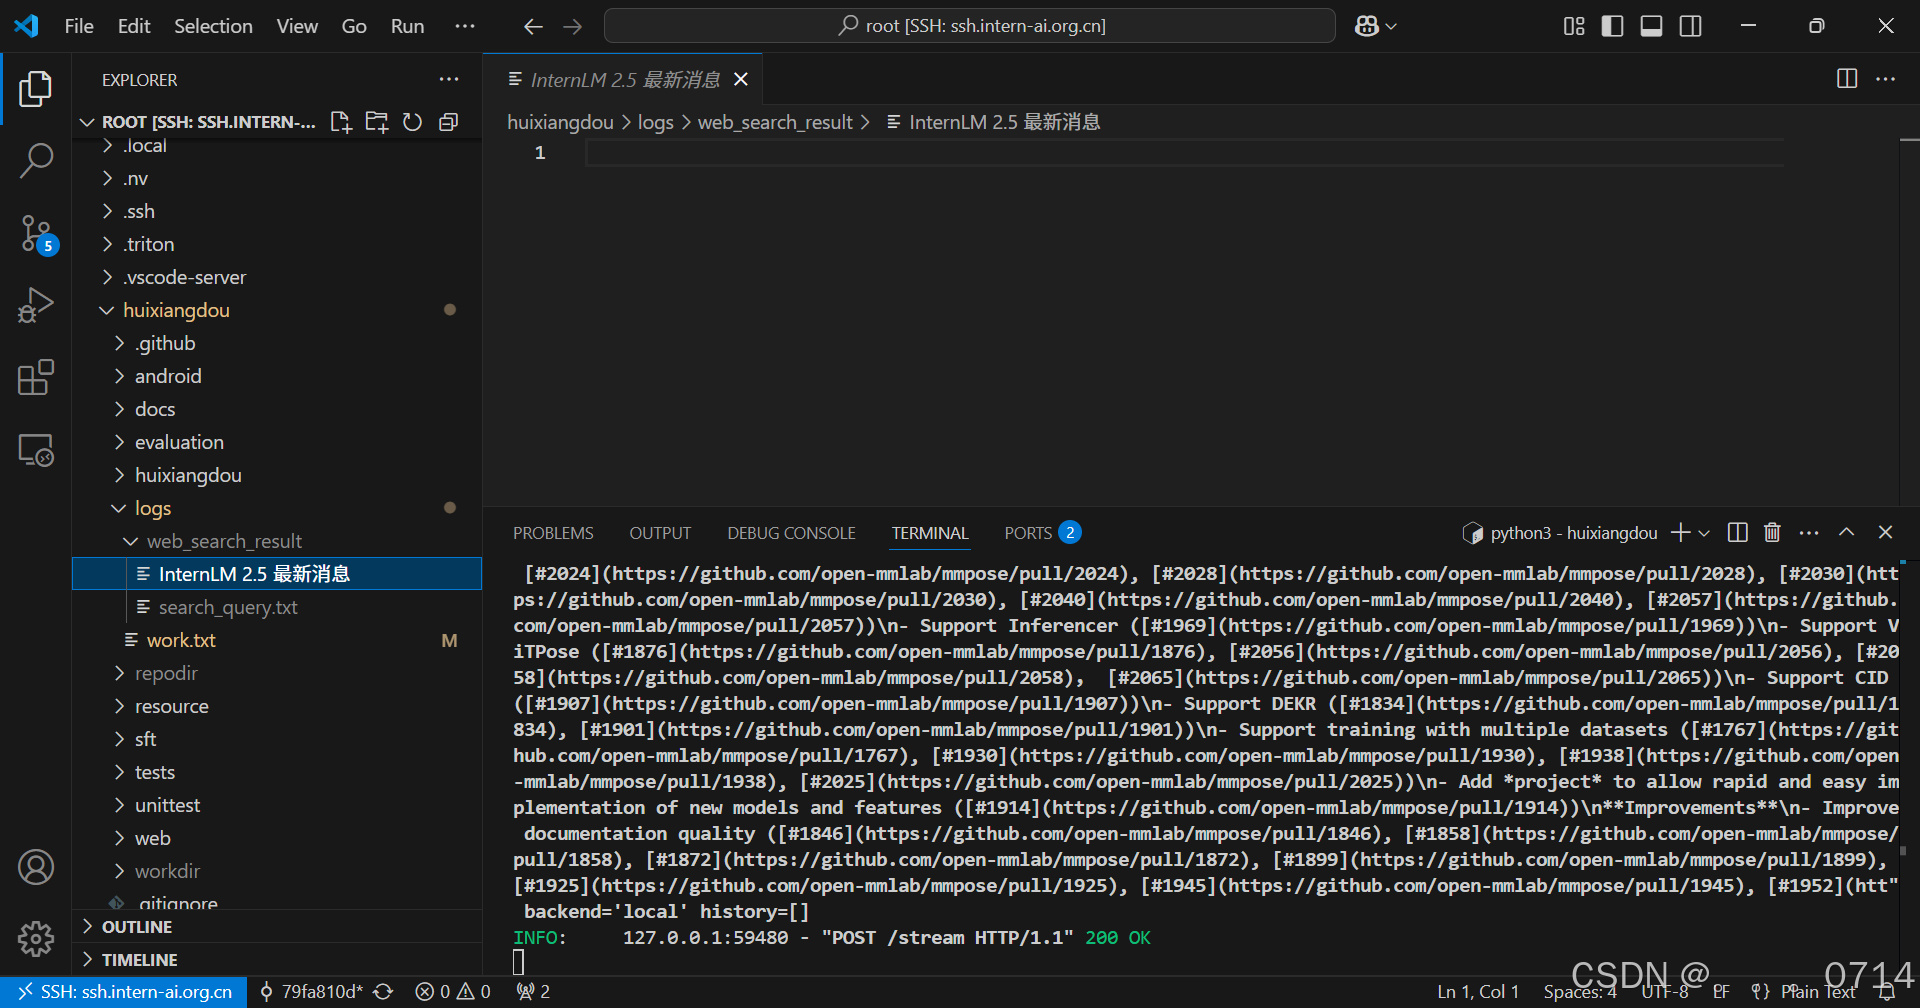Open Source Control view with 5 changes
The width and height of the screenshot is (1920, 1008).
pos(37,234)
